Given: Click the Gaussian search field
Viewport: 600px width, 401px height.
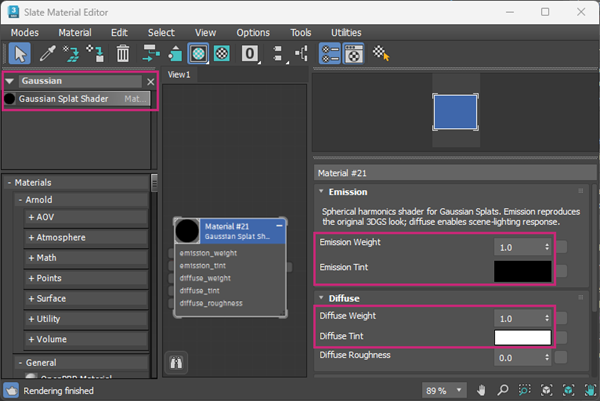Looking at the screenshot, I should pos(80,81).
